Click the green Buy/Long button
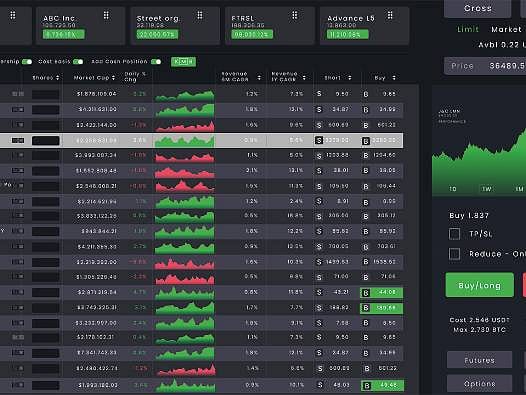Image resolution: width=526 pixels, height=395 pixels. tap(480, 285)
